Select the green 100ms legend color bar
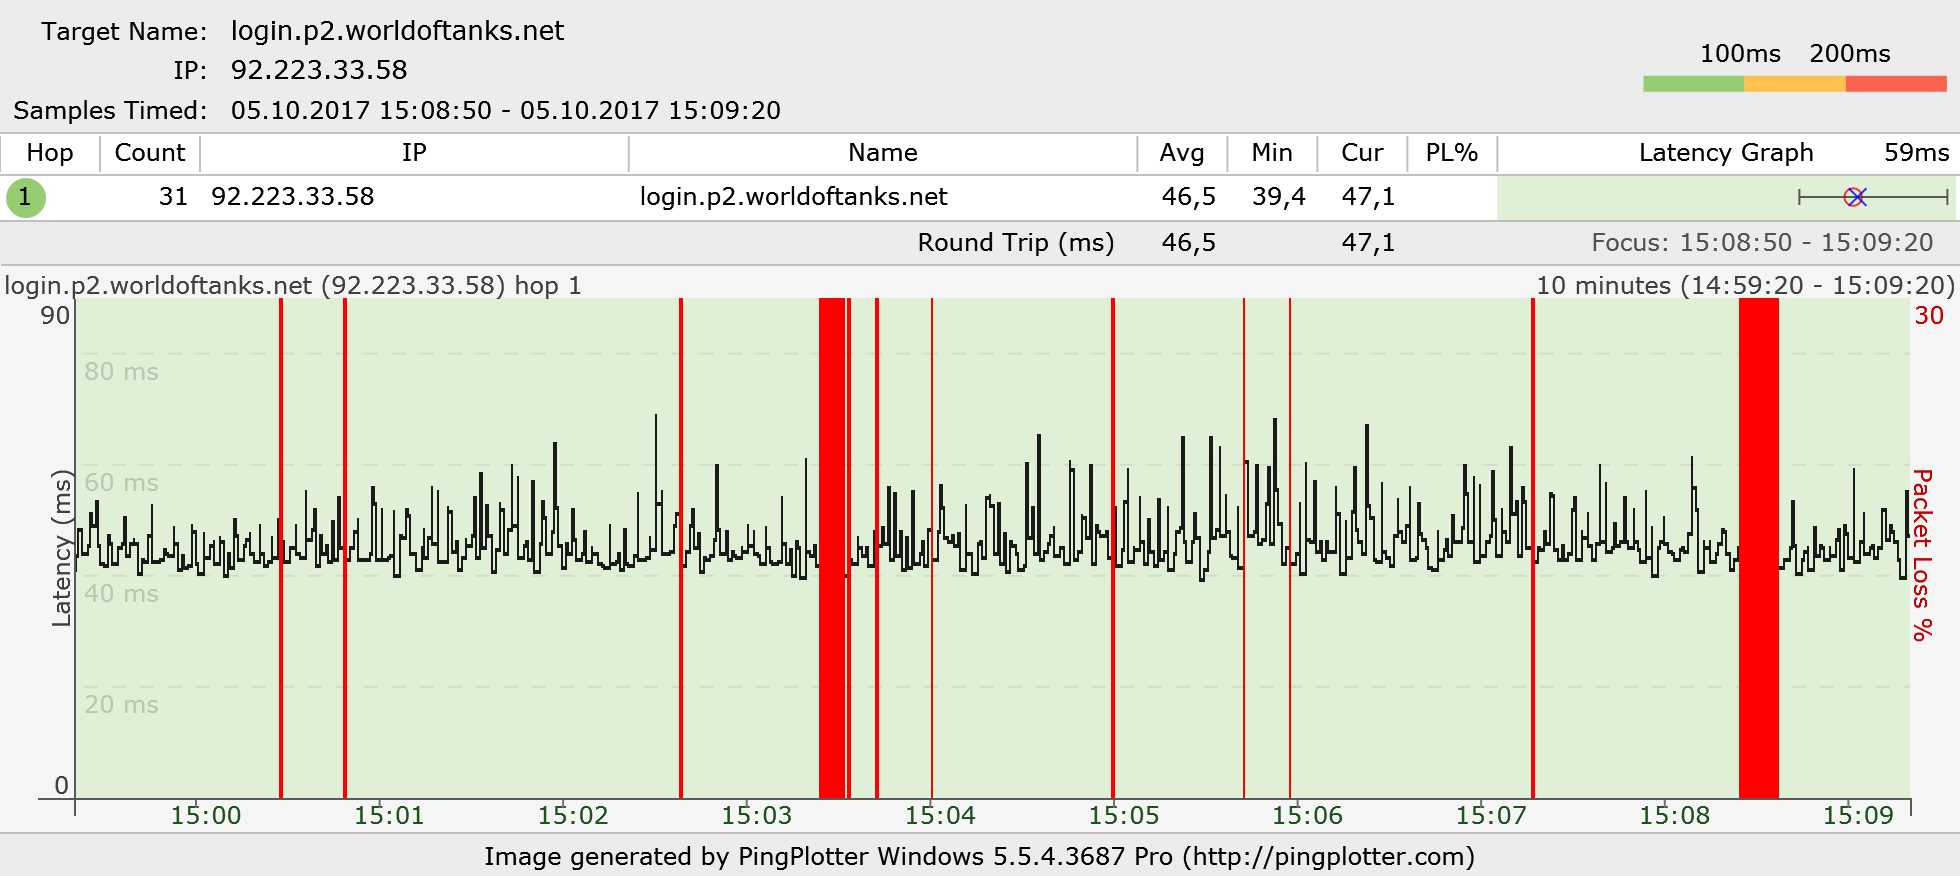The height and width of the screenshot is (876, 1960). (1693, 84)
